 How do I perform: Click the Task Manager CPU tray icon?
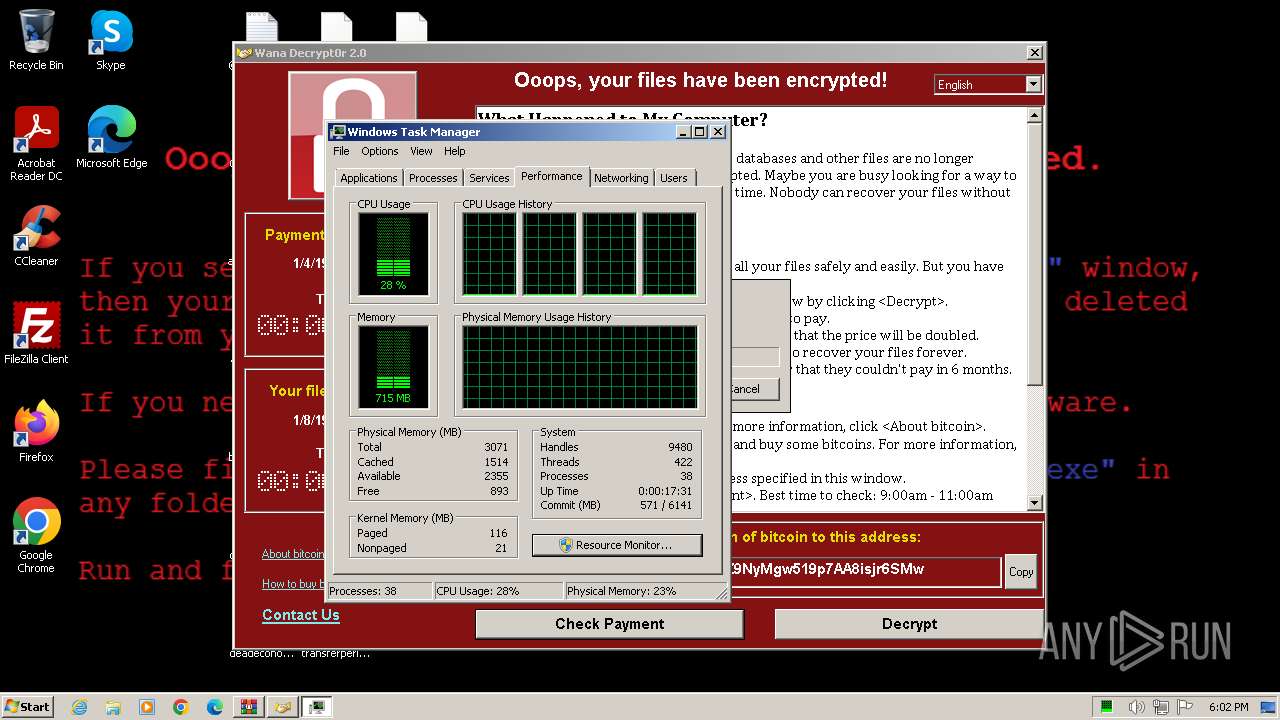(1107, 707)
